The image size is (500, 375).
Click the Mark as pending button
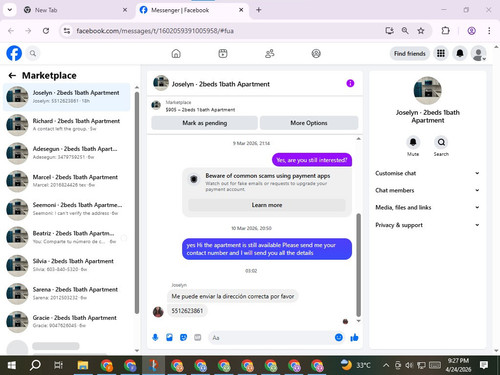[x=204, y=123]
